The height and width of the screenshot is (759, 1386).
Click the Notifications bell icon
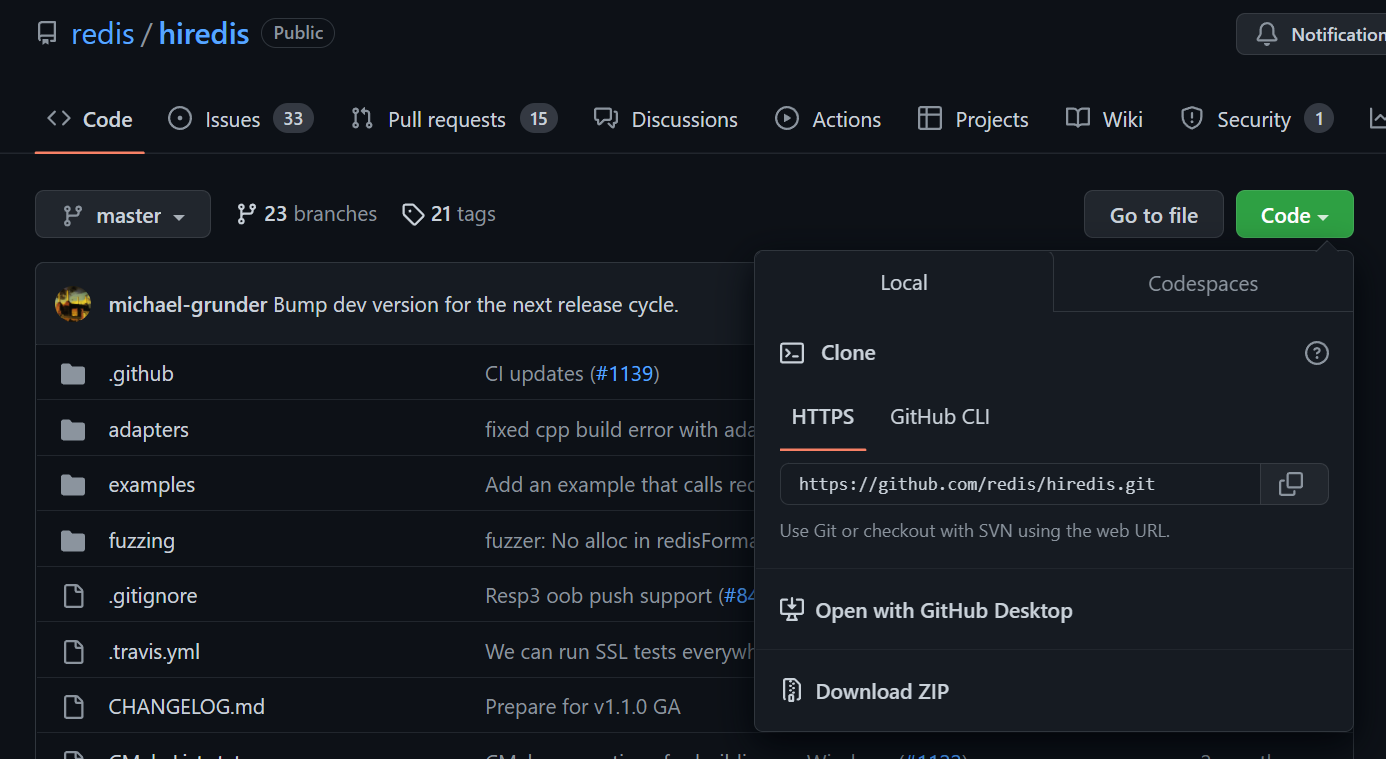pyautogui.click(x=1267, y=35)
